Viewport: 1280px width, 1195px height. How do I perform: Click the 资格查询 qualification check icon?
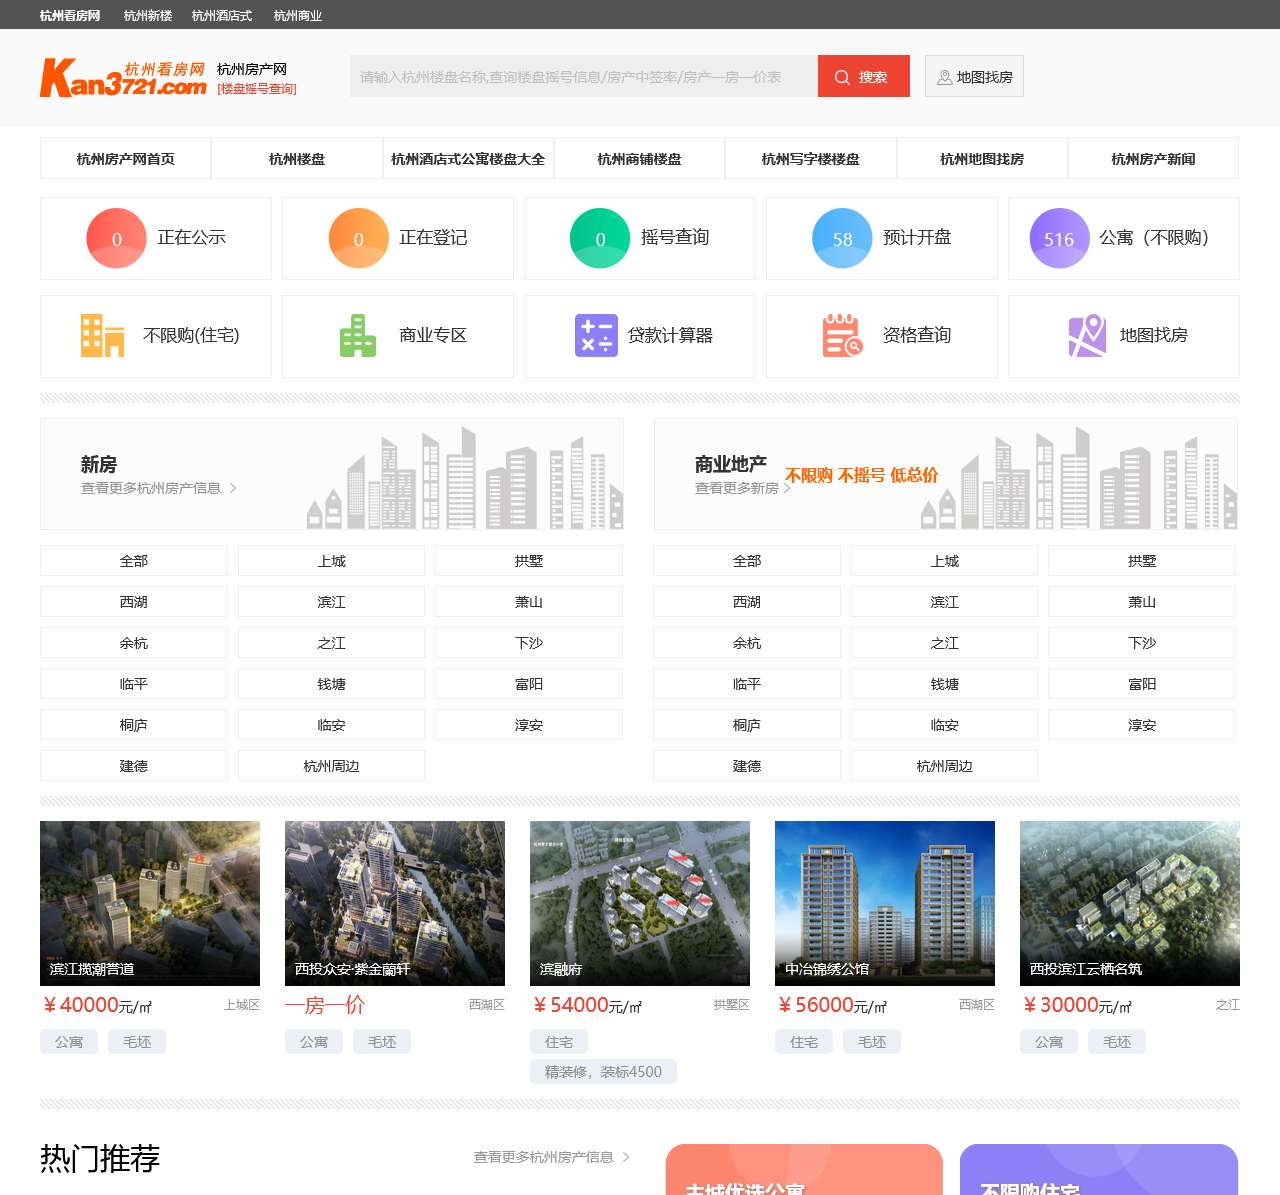click(881, 336)
